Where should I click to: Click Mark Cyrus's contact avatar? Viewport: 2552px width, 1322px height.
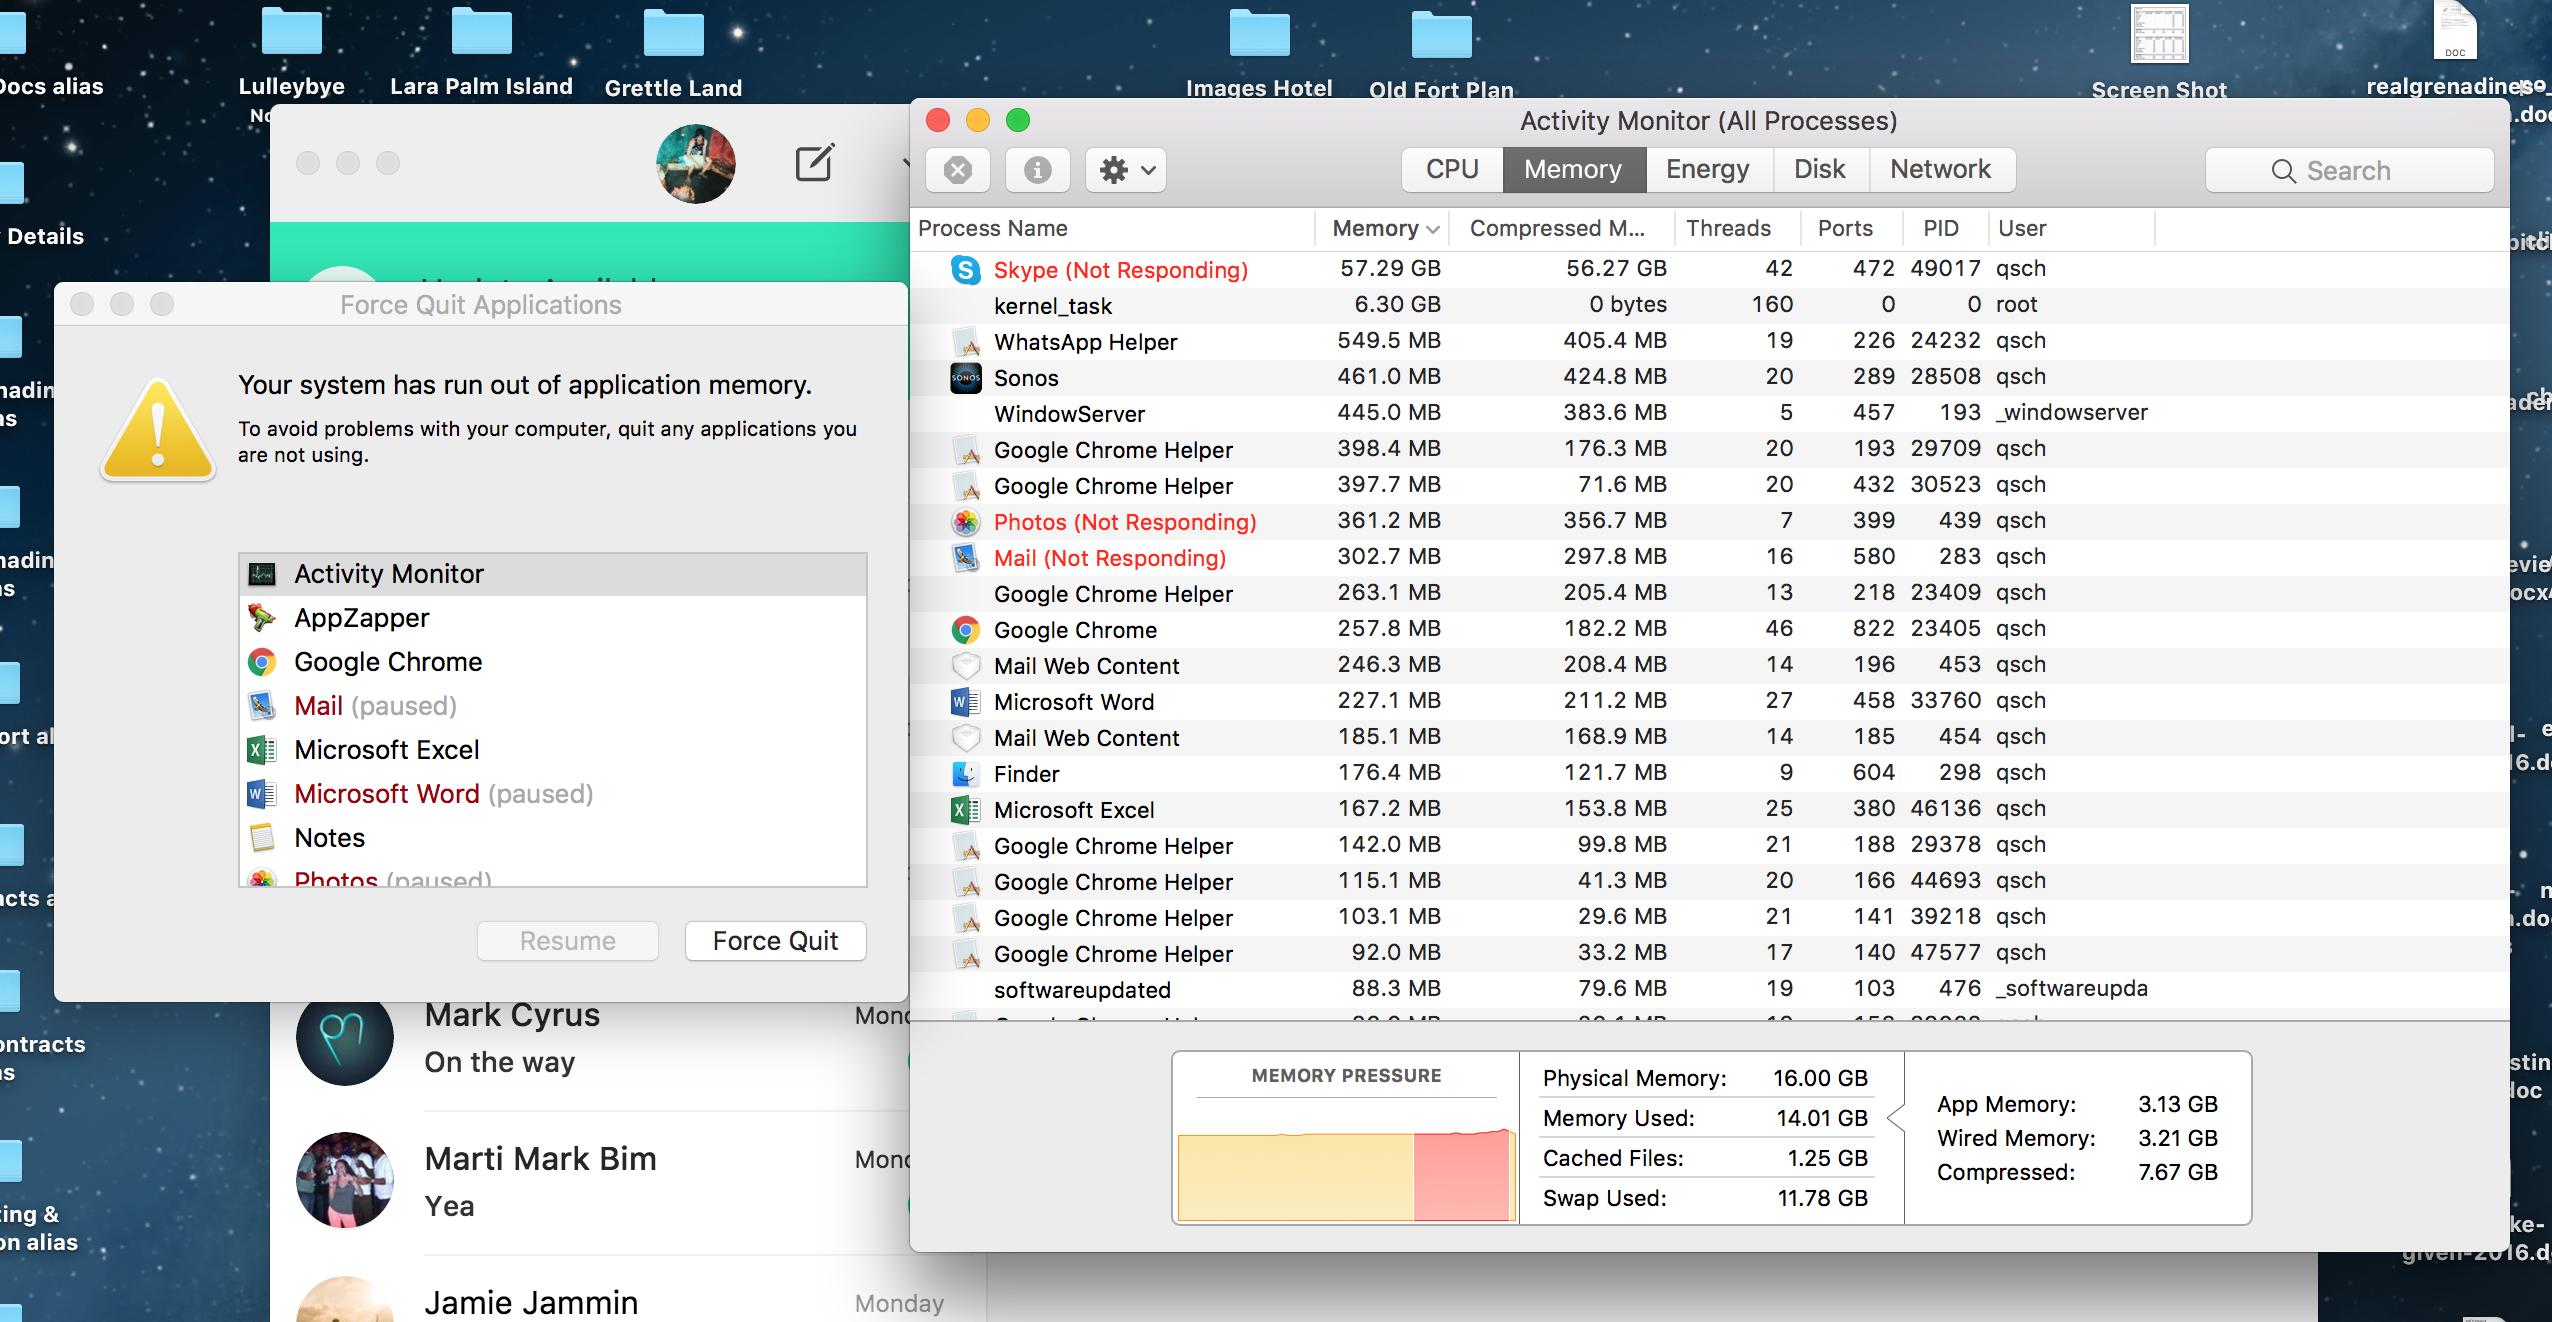tap(345, 1041)
